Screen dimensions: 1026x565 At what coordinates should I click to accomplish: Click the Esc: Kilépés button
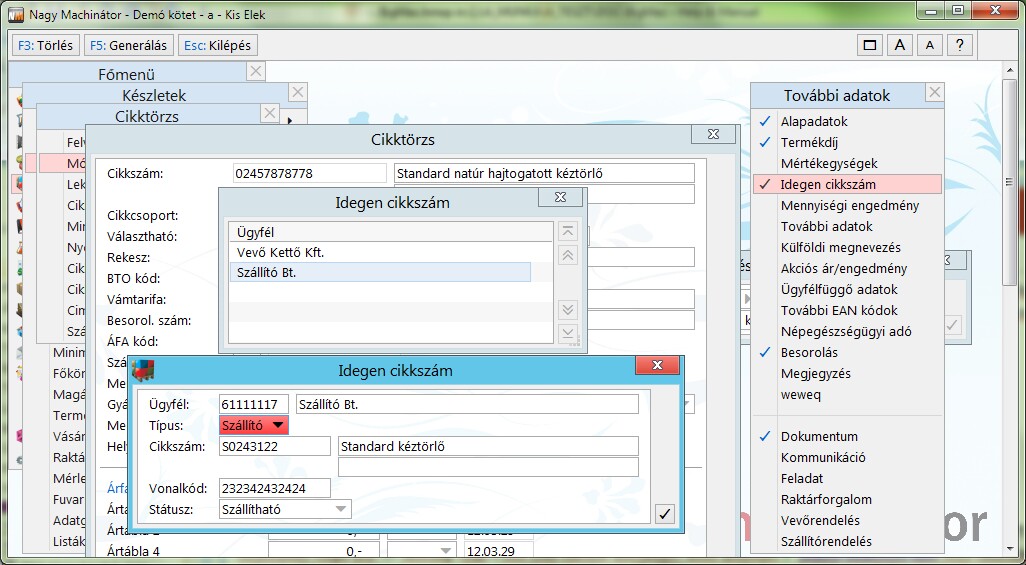tap(217, 45)
